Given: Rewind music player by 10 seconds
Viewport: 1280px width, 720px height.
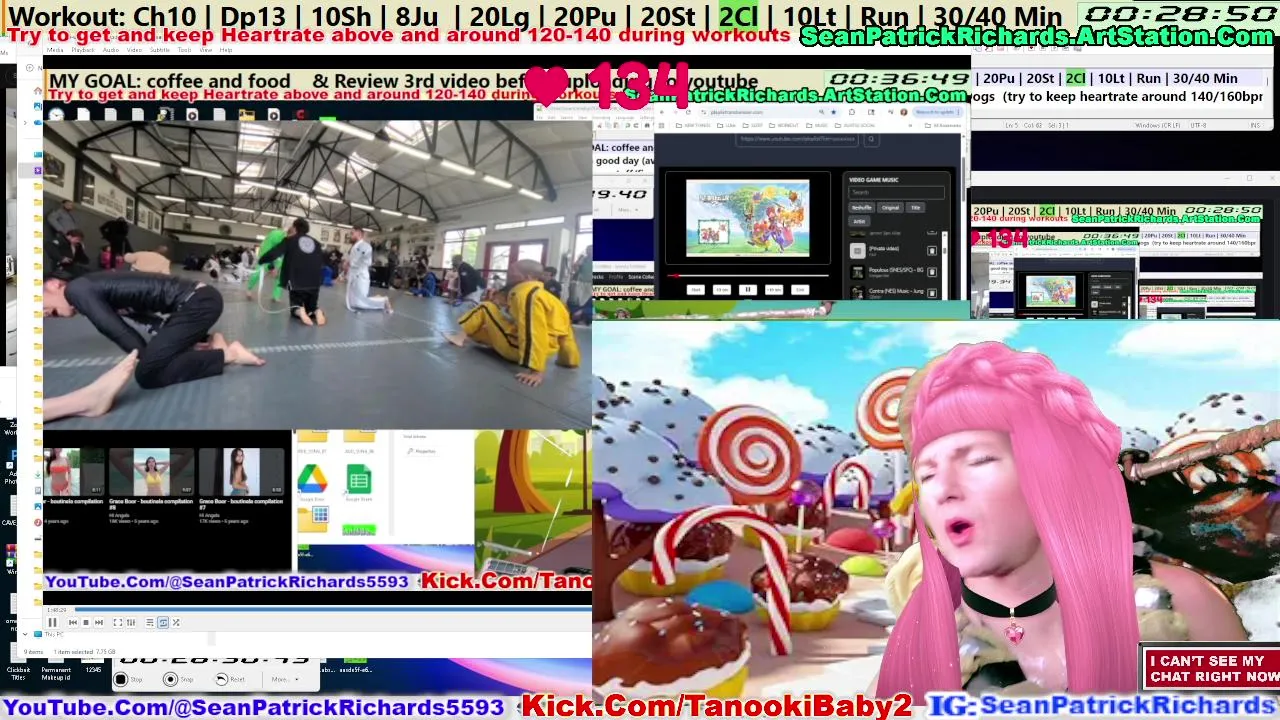Looking at the screenshot, I should pos(722,290).
